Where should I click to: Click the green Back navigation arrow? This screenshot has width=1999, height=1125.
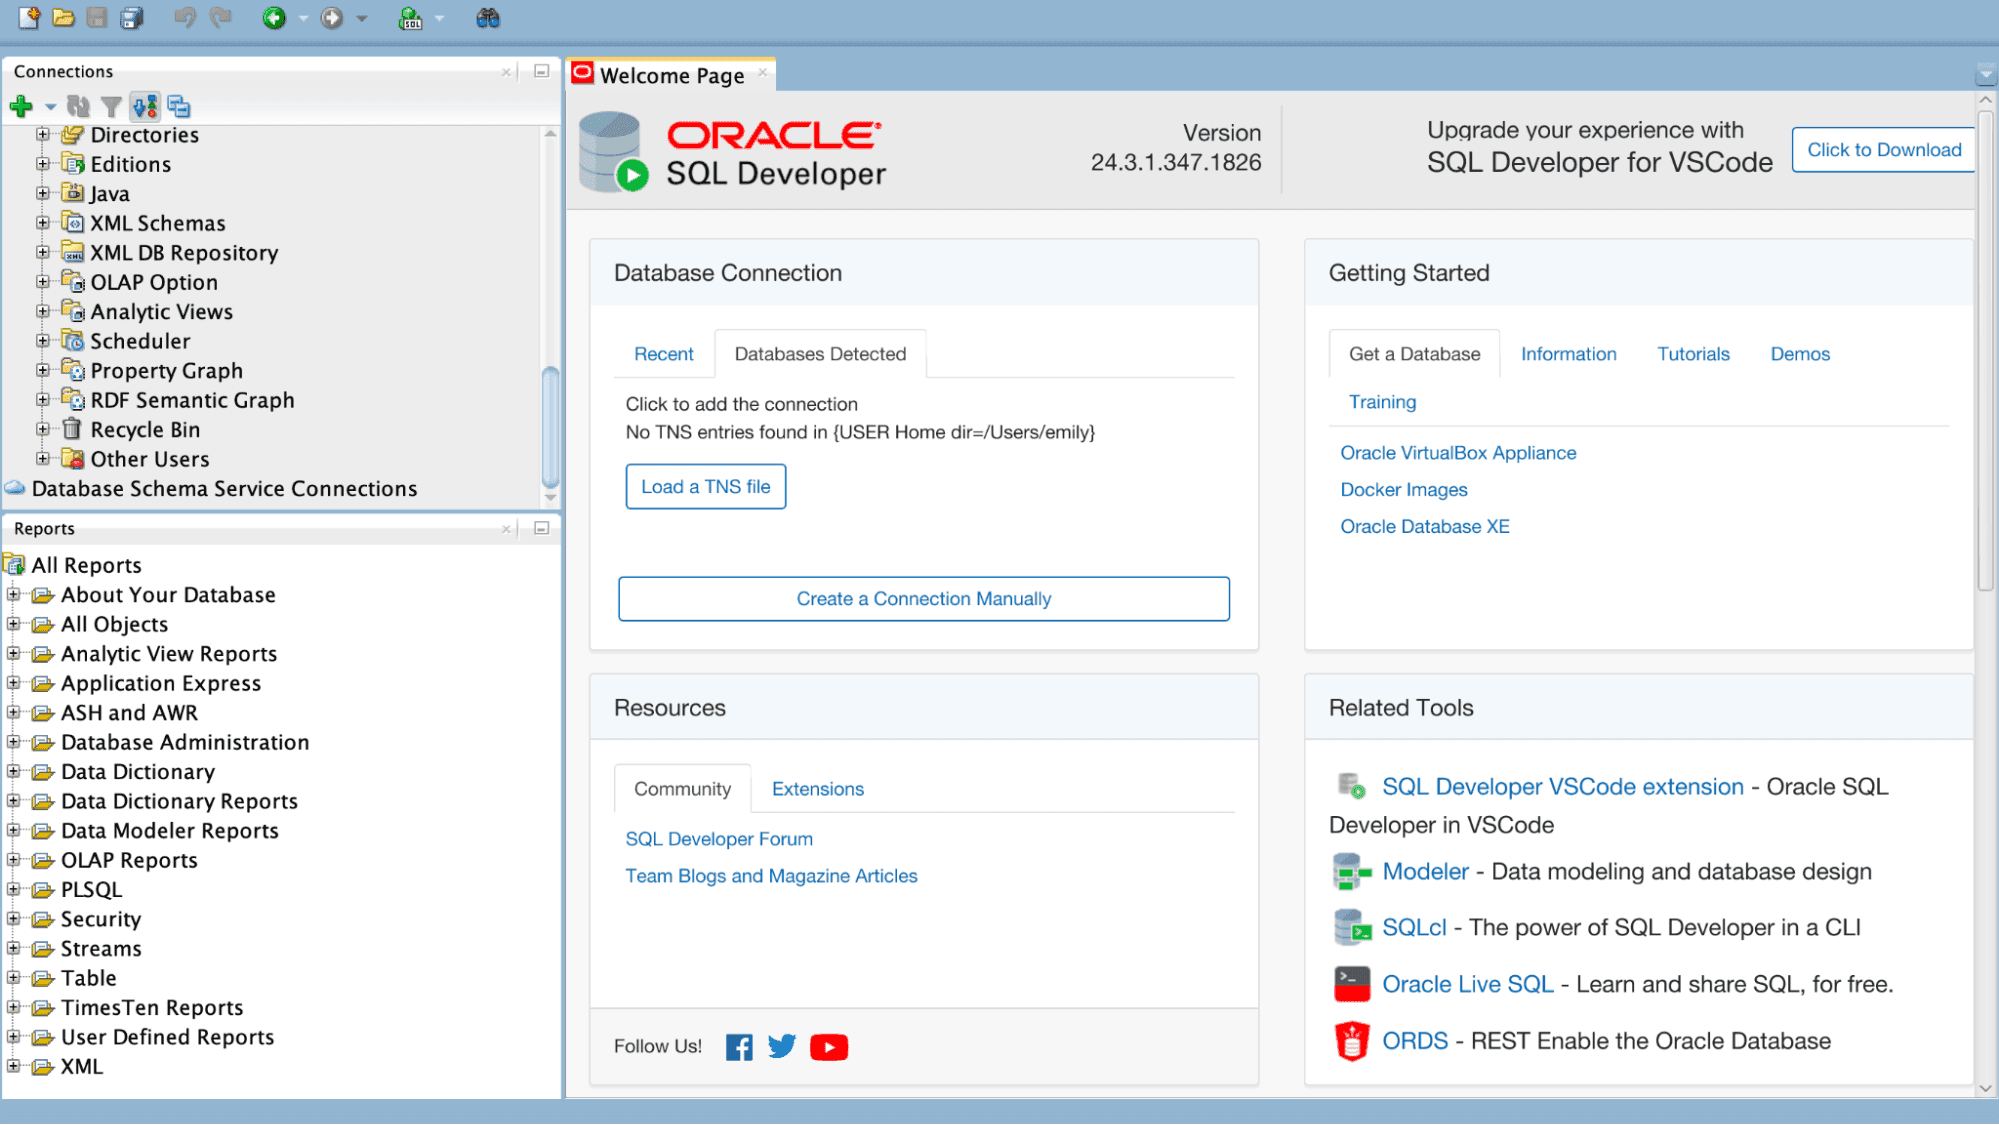(274, 18)
